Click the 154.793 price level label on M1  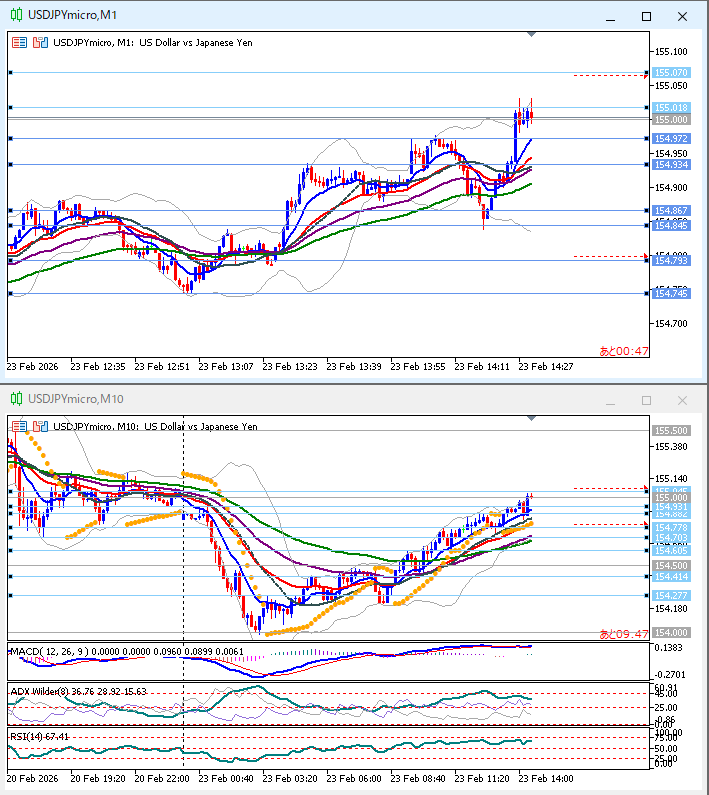(x=670, y=261)
